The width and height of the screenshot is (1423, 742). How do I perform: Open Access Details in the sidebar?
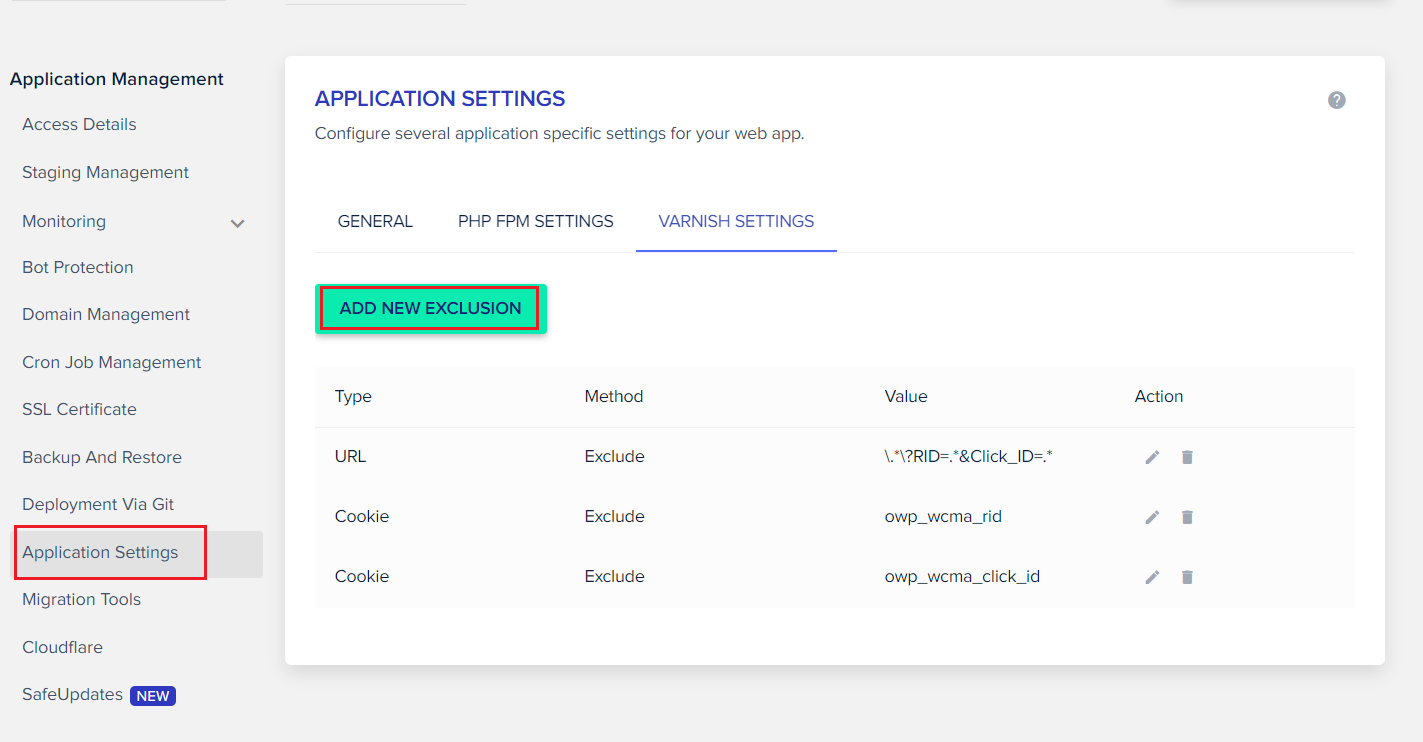79,124
